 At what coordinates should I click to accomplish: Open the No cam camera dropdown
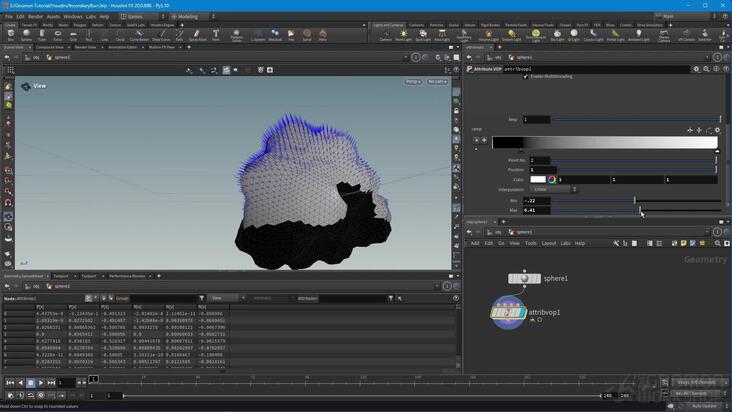coord(437,82)
